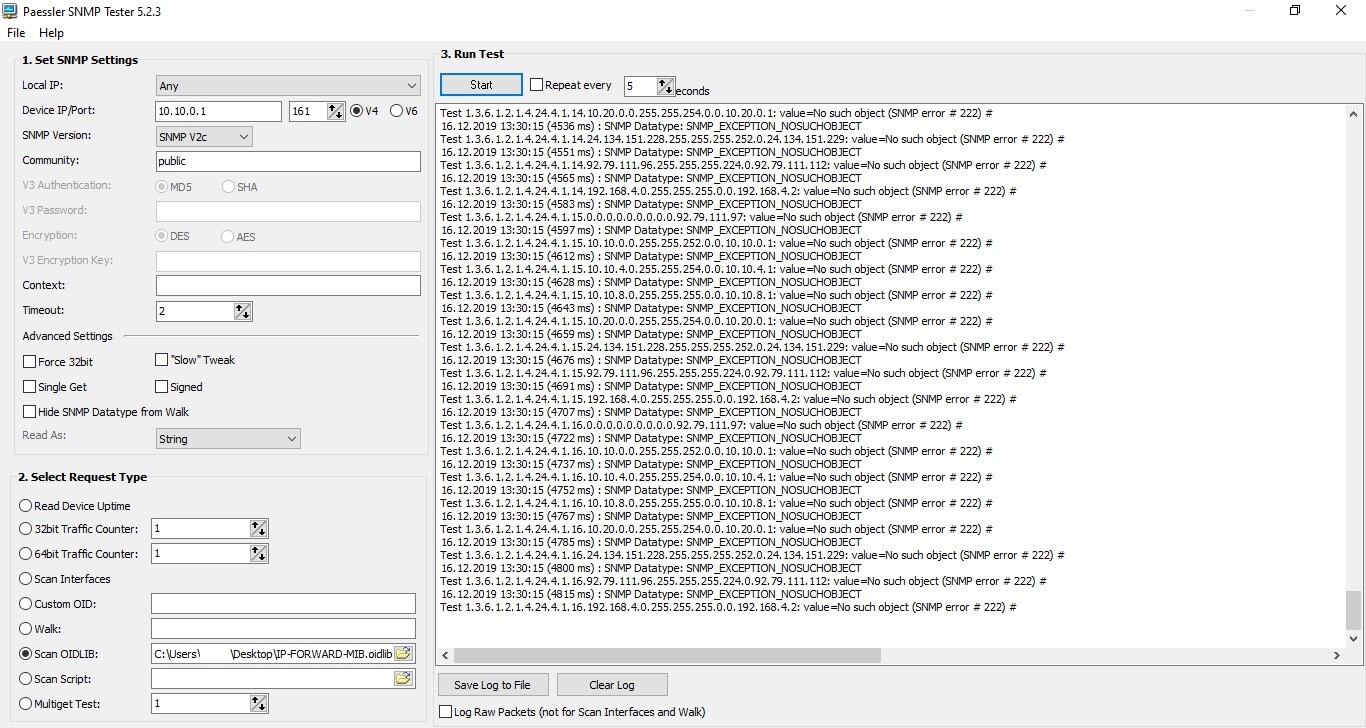Click the 32bit Traffic Counter value field
Viewport: 1366px width, 728px height.
click(x=200, y=528)
